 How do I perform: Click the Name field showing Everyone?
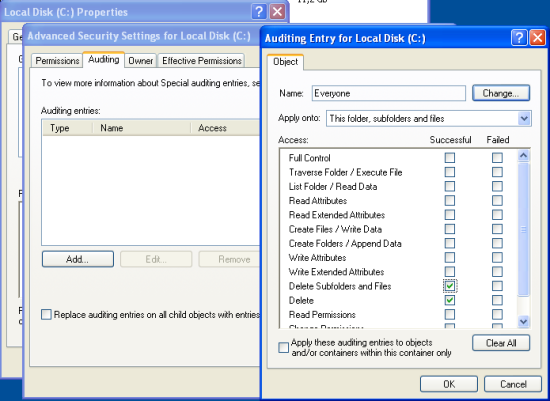point(389,93)
